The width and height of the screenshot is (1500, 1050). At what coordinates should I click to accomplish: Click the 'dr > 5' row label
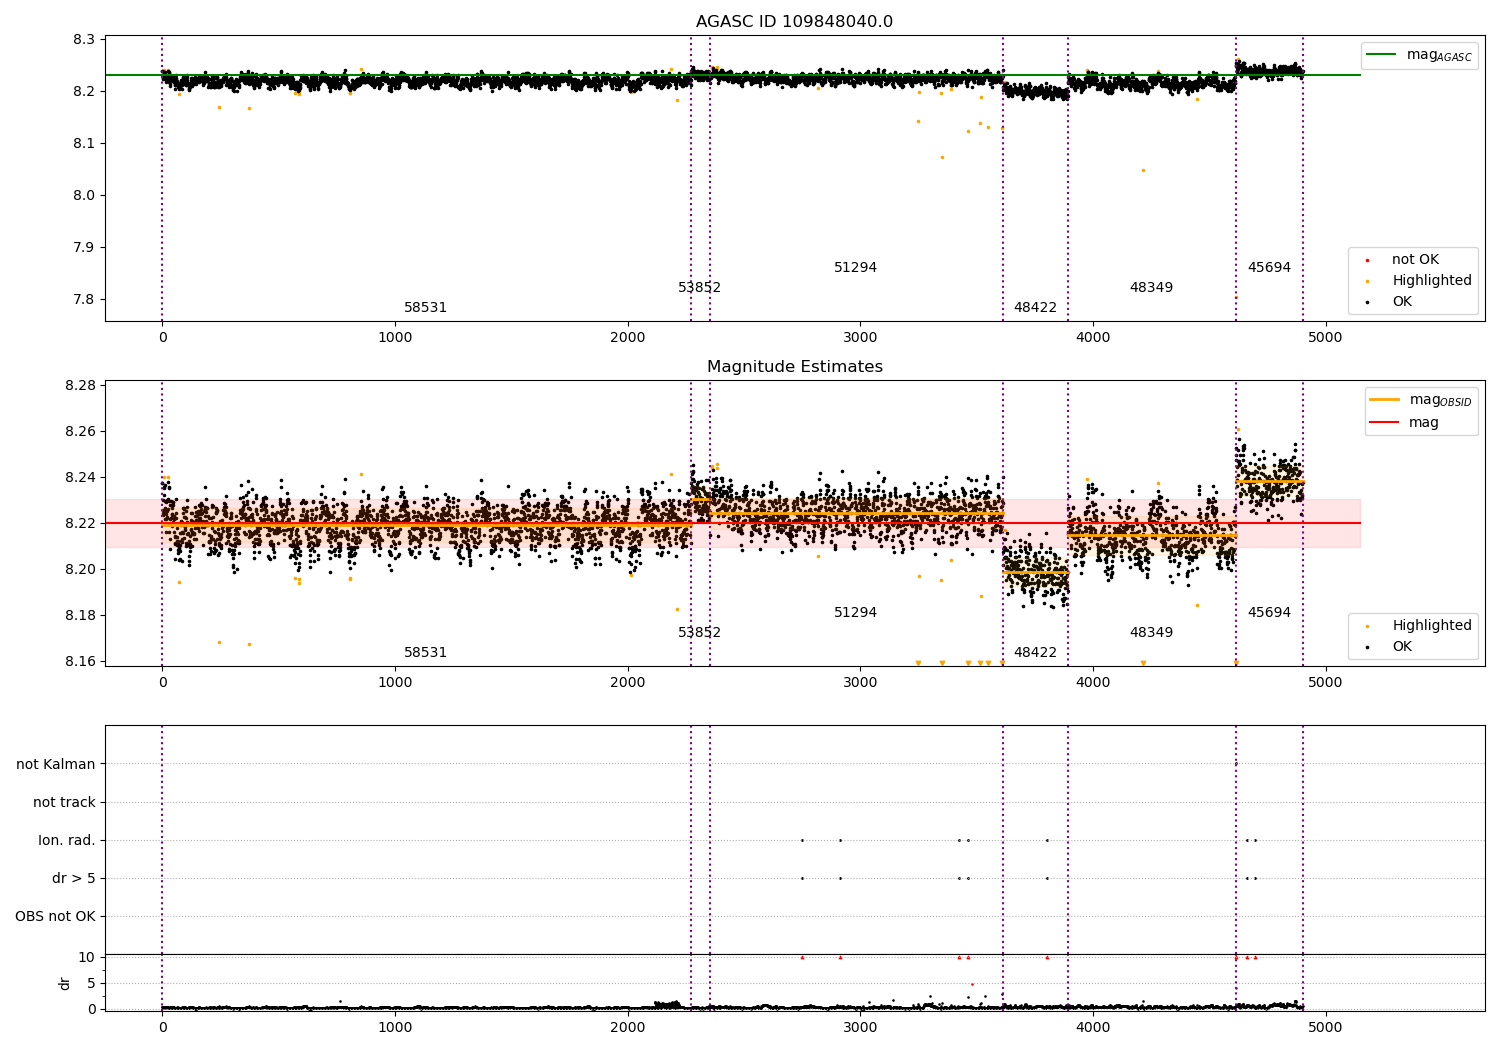coord(74,879)
